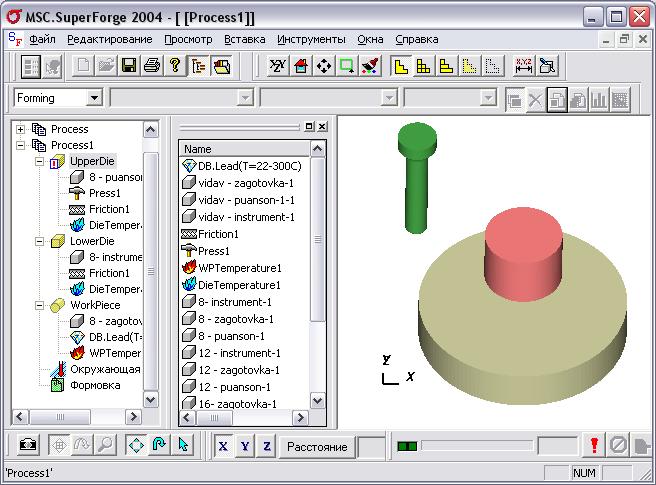
Task: Click the New document icon
Action: [83, 66]
